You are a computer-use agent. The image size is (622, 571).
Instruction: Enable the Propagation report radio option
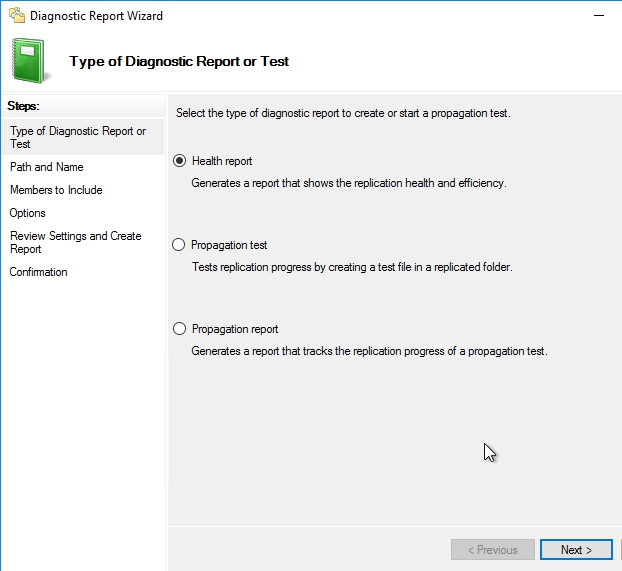click(180, 329)
